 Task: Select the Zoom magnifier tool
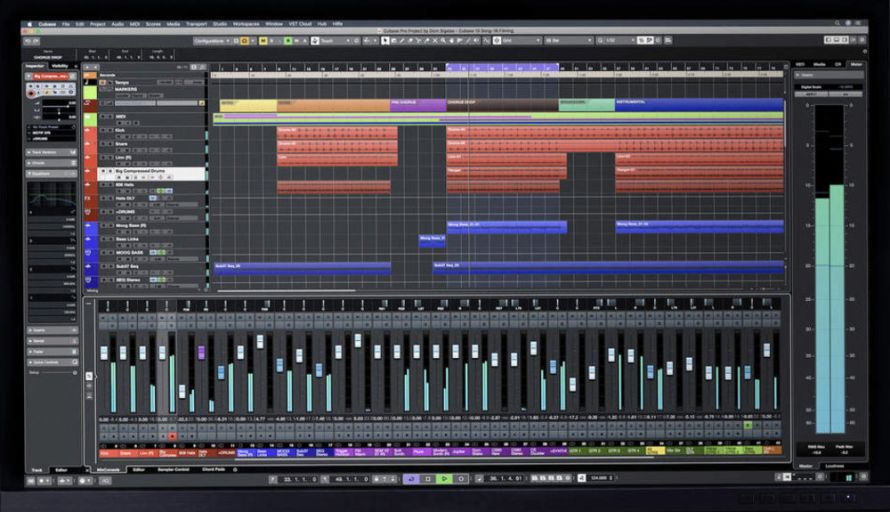tap(443, 41)
